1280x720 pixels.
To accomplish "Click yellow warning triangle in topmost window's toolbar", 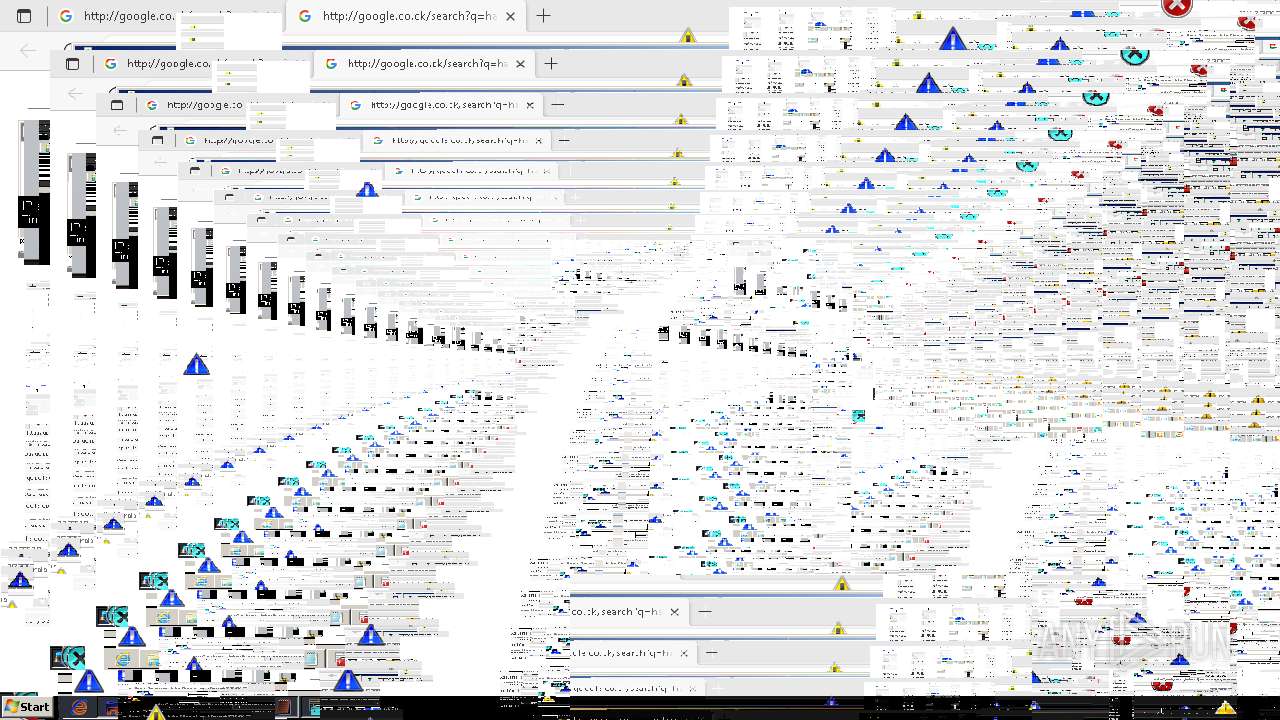I will pos(688,36).
